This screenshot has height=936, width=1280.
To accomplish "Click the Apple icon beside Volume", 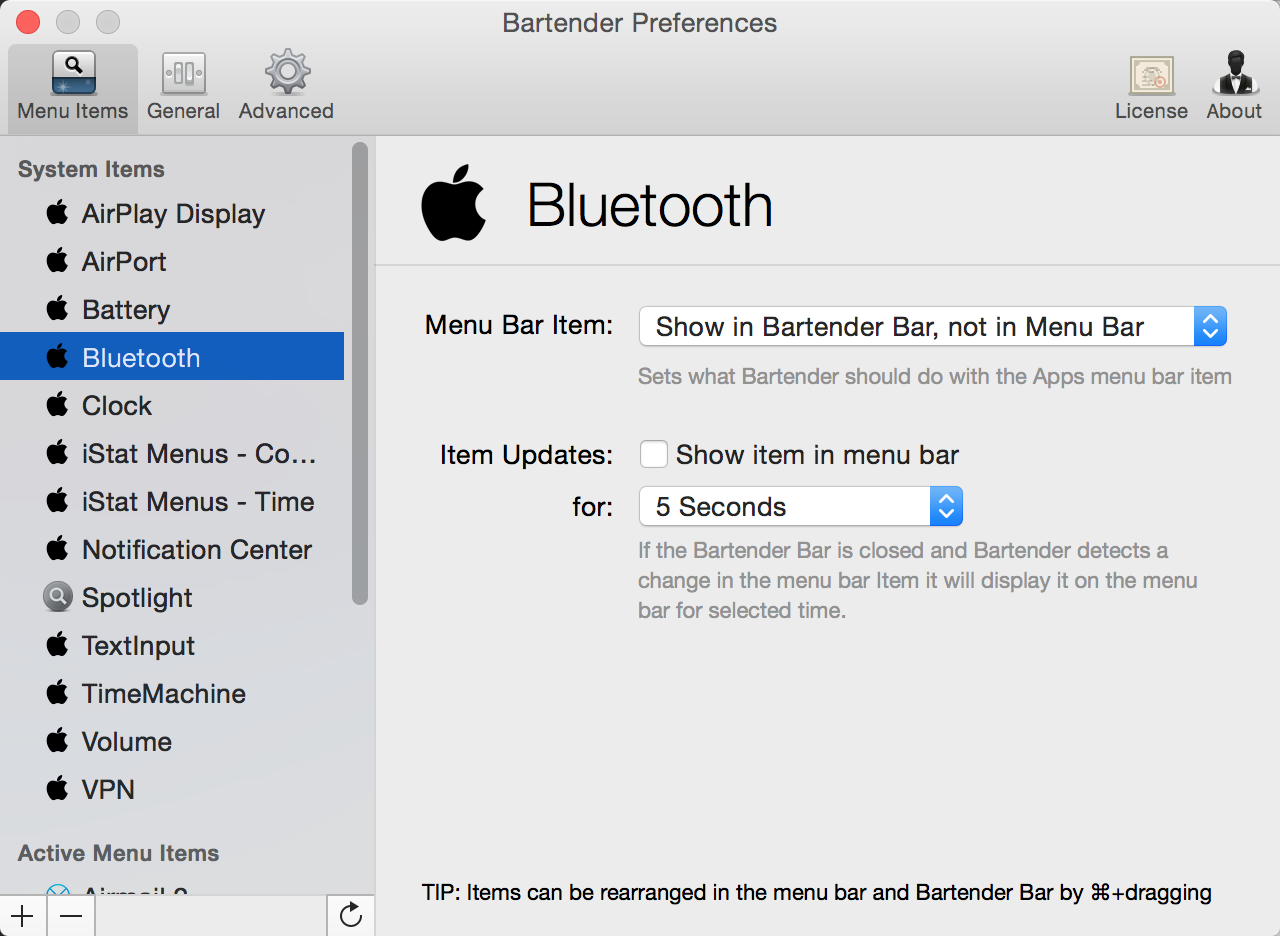I will click(x=58, y=740).
